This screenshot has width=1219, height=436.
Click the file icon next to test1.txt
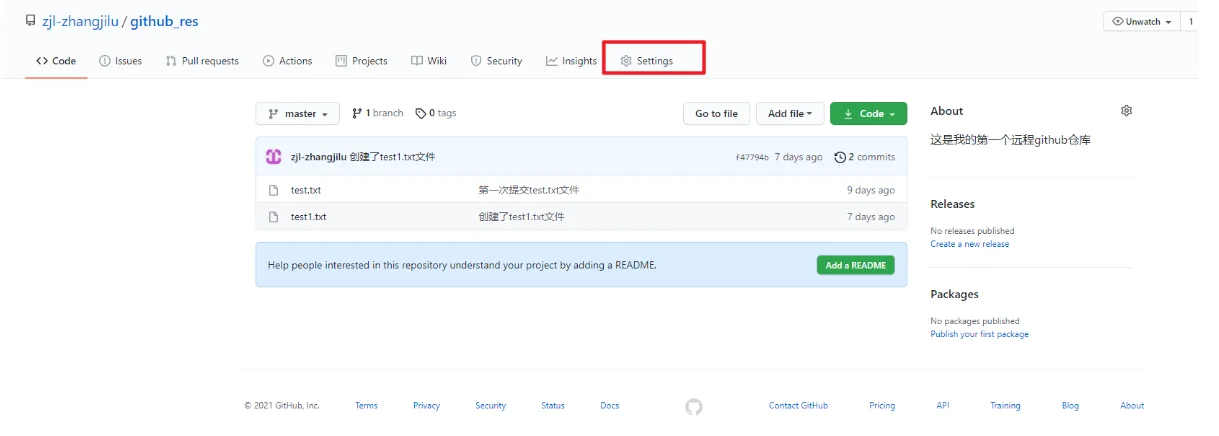tap(272, 217)
